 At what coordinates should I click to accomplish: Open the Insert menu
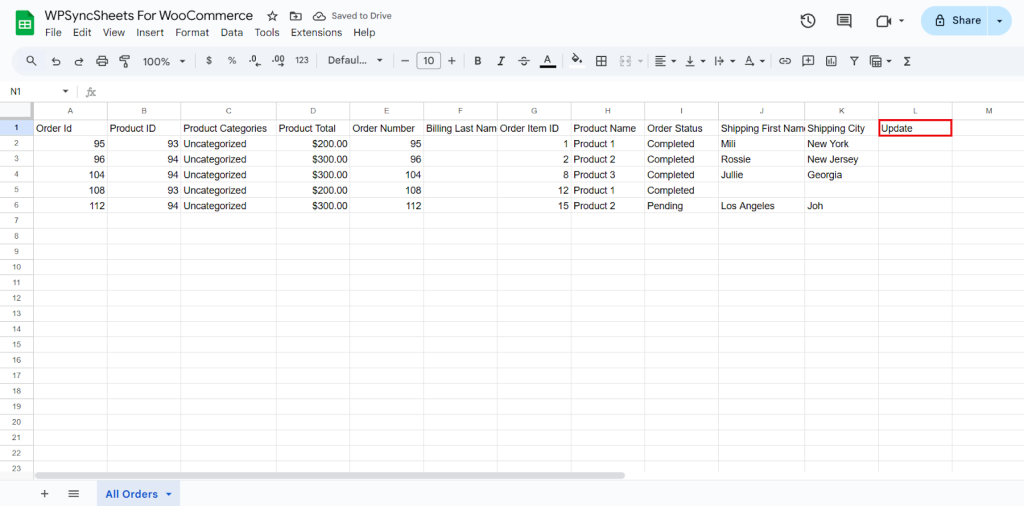coord(150,32)
